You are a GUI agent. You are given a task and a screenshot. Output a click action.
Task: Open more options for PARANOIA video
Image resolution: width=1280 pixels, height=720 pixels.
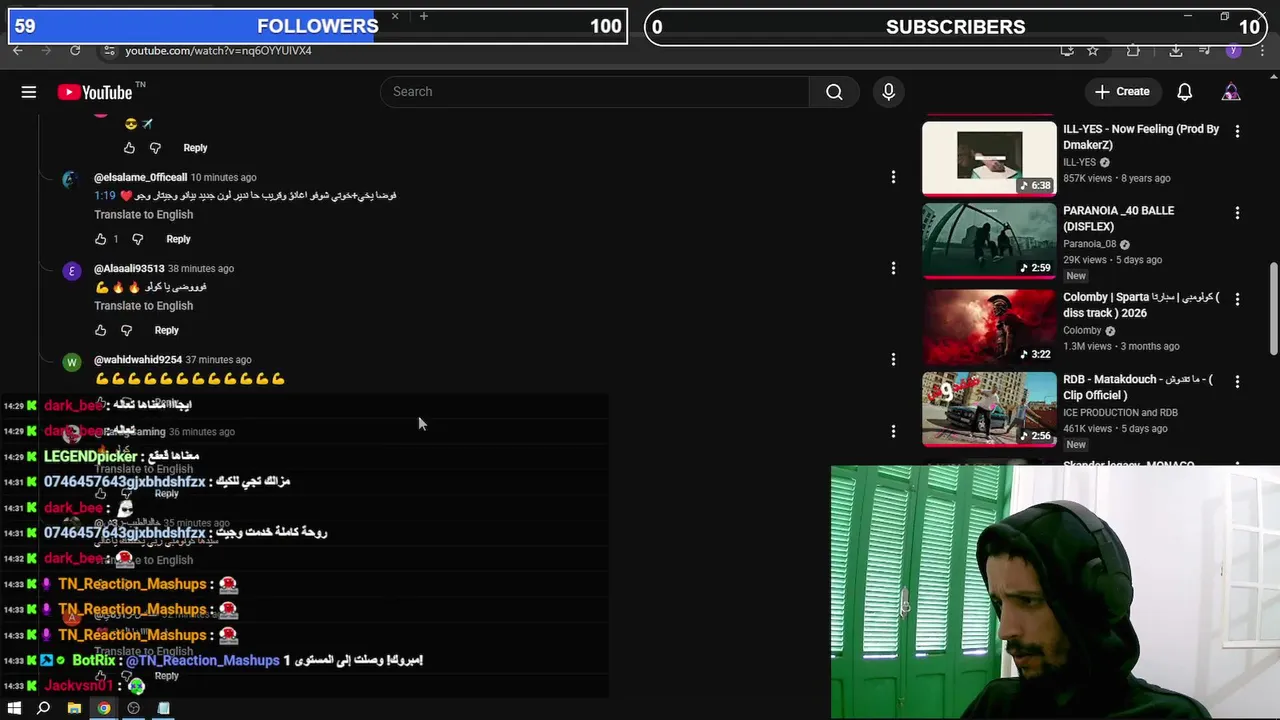(1237, 213)
